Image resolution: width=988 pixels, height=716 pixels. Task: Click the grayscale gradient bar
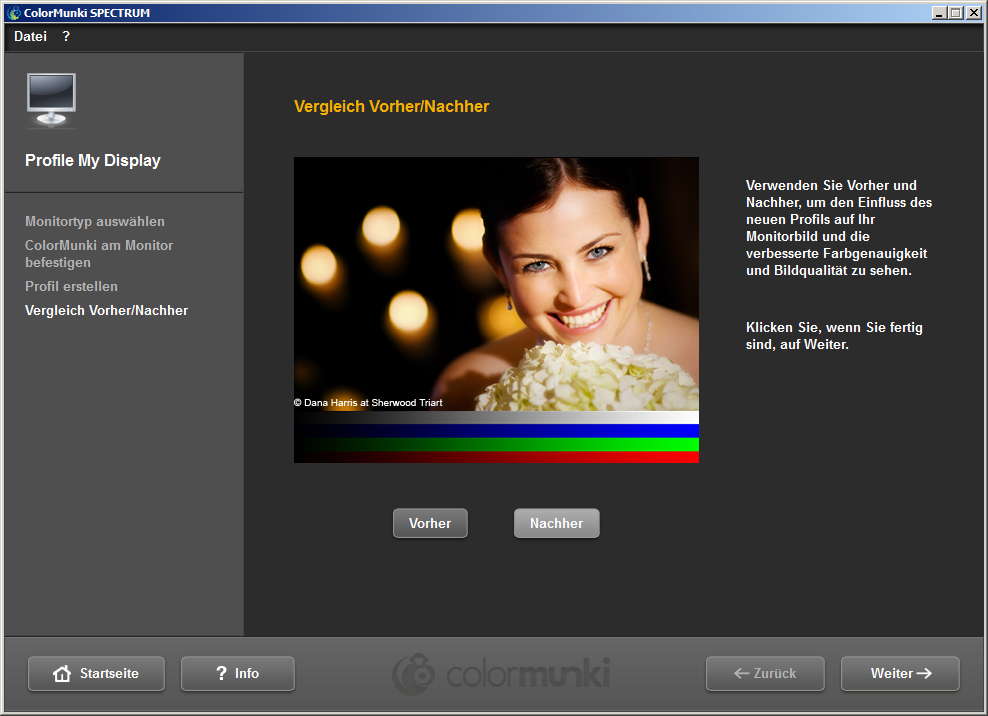click(x=496, y=417)
